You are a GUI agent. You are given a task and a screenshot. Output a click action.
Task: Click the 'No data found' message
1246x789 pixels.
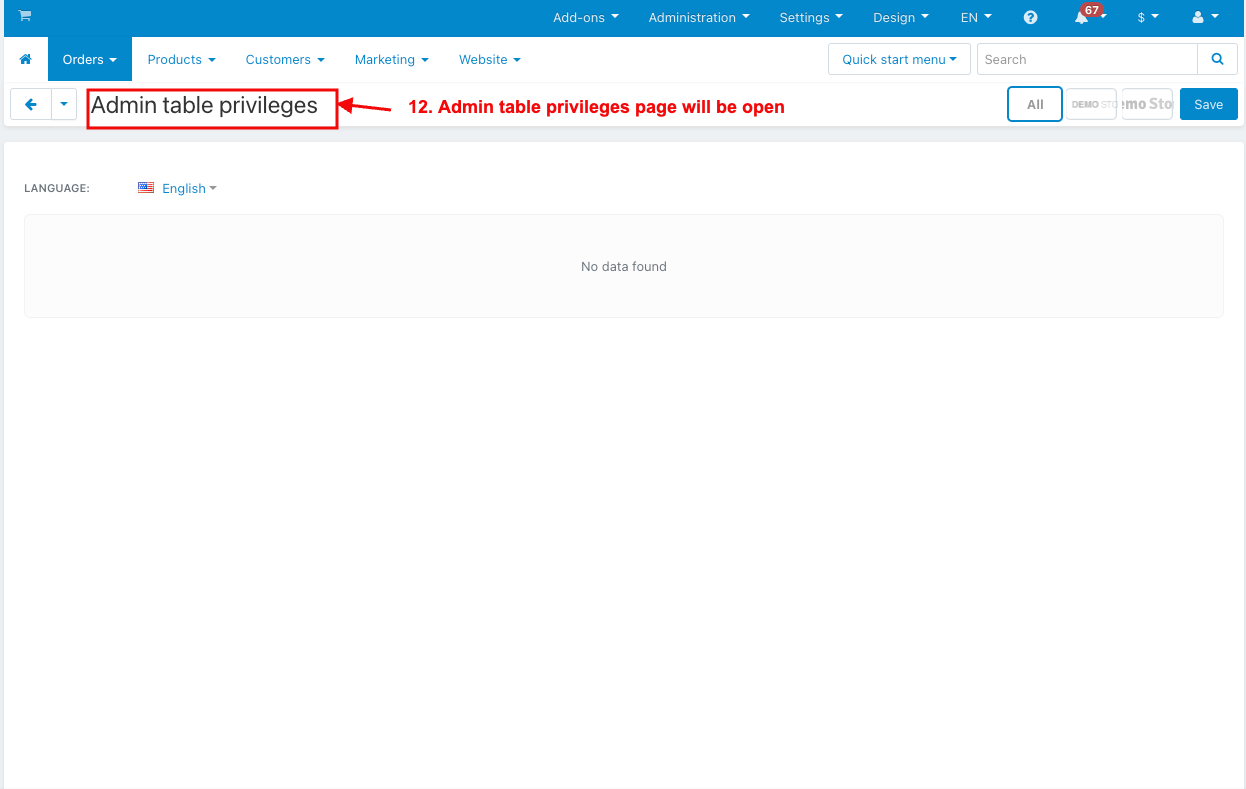(624, 267)
